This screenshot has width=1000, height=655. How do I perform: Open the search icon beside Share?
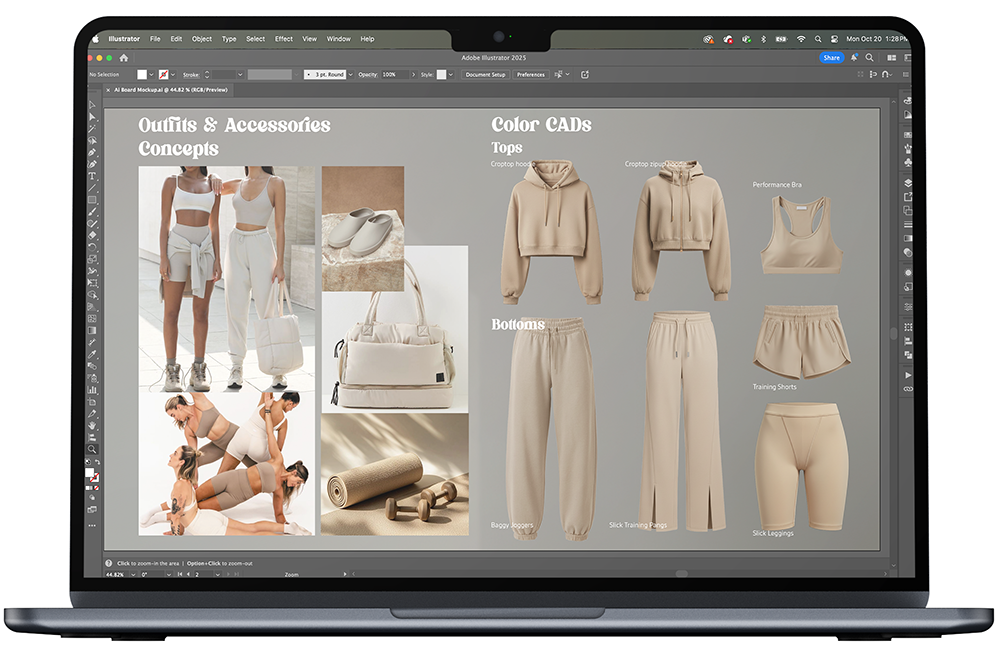click(869, 58)
